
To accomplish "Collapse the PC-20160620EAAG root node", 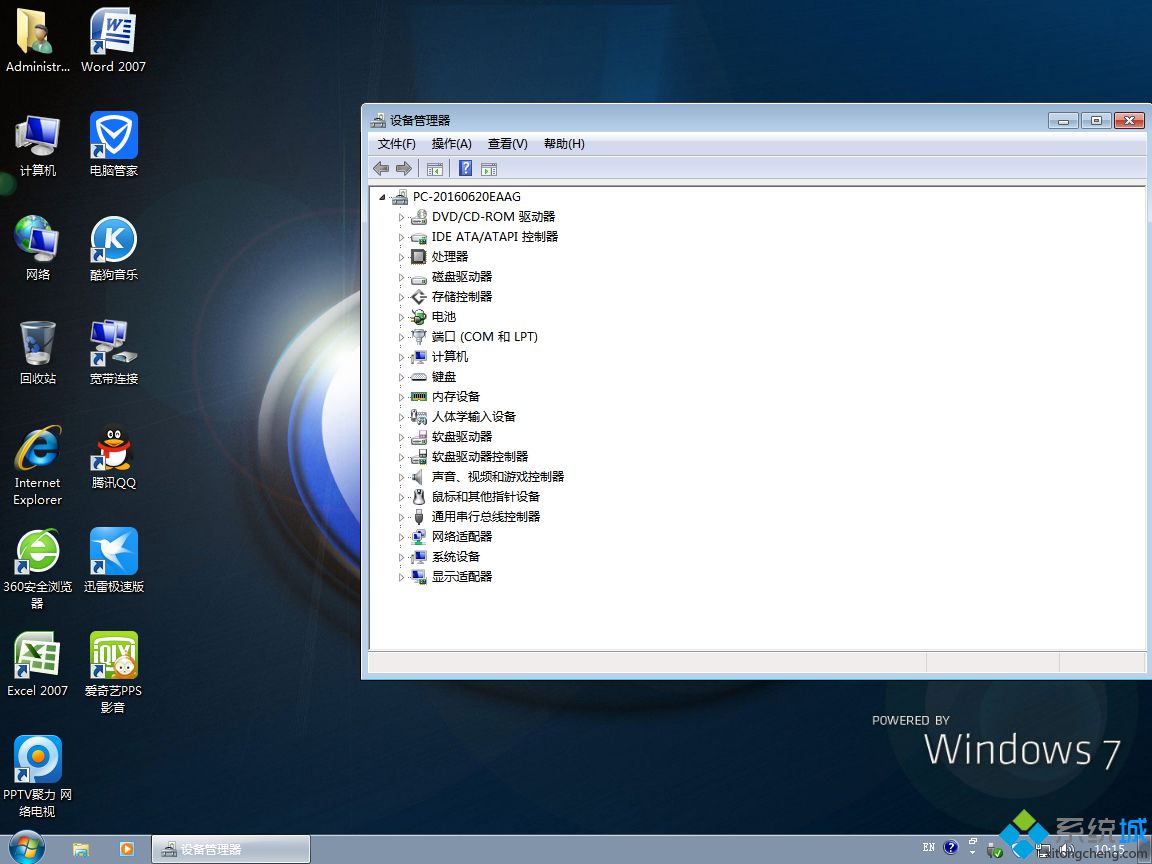I will point(382,197).
